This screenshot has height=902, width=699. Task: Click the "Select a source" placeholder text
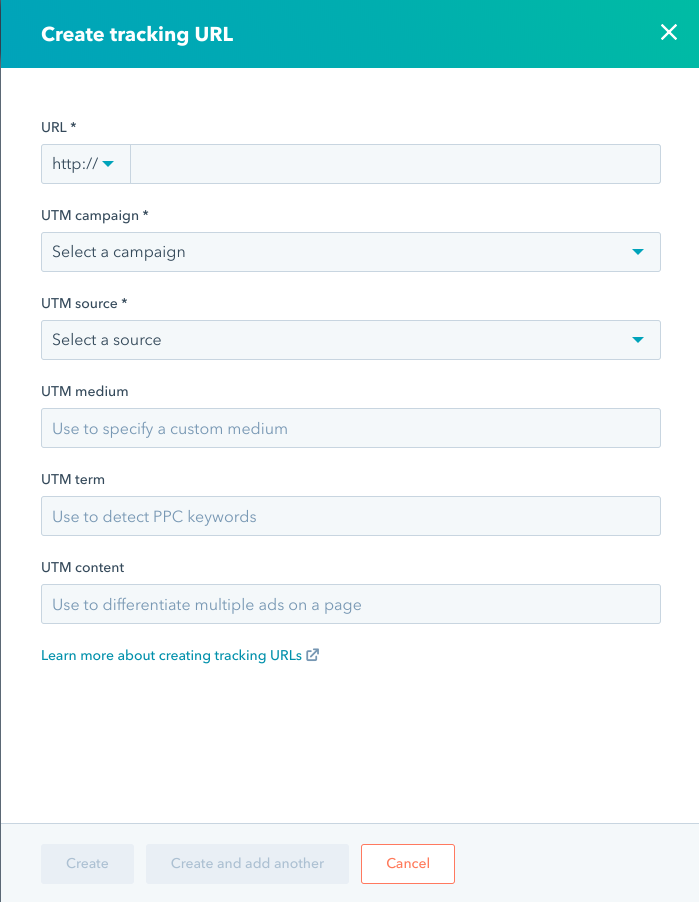pos(106,340)
